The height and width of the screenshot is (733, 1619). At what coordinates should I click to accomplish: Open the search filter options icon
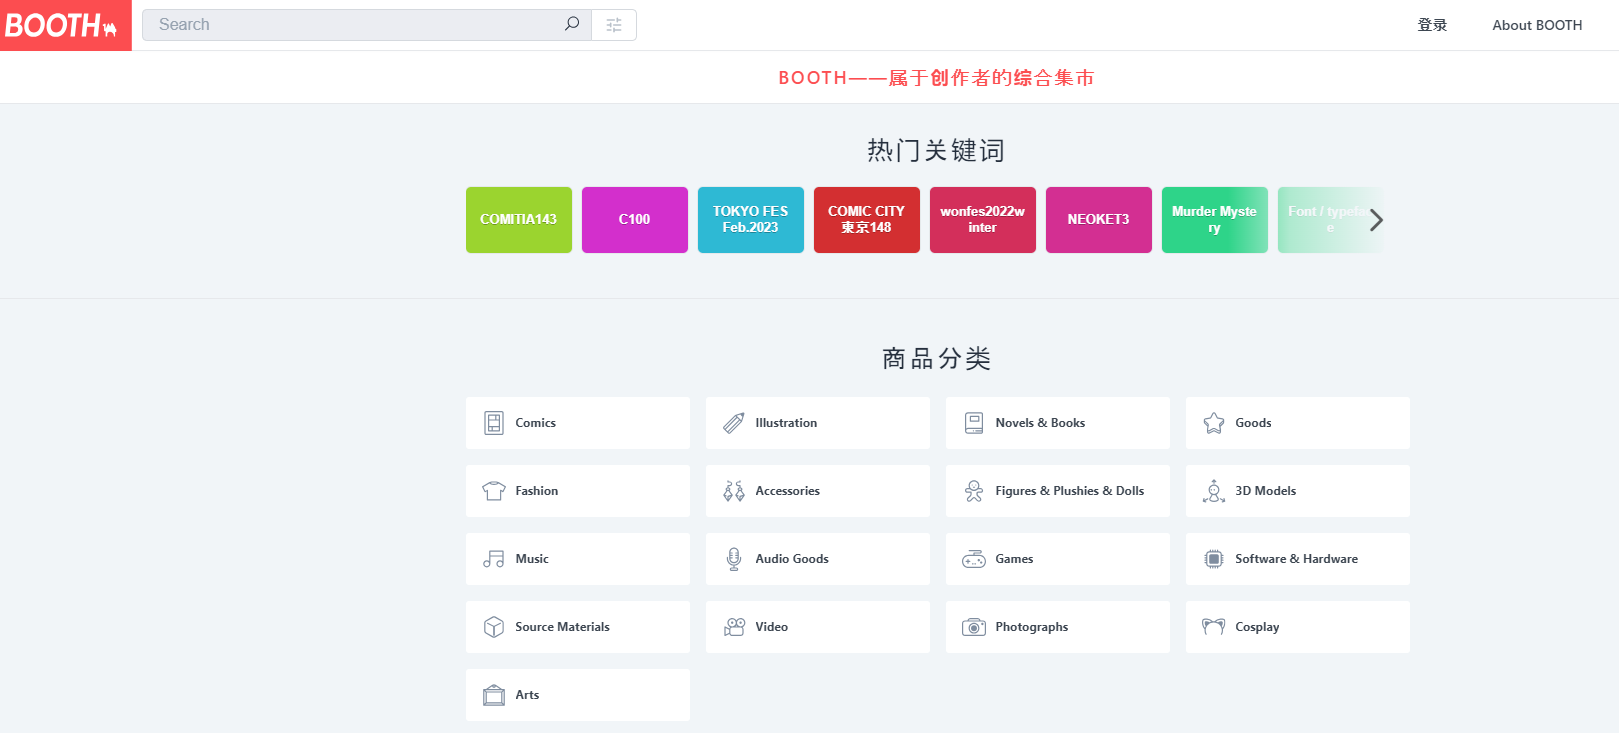[x=614, y=25]
